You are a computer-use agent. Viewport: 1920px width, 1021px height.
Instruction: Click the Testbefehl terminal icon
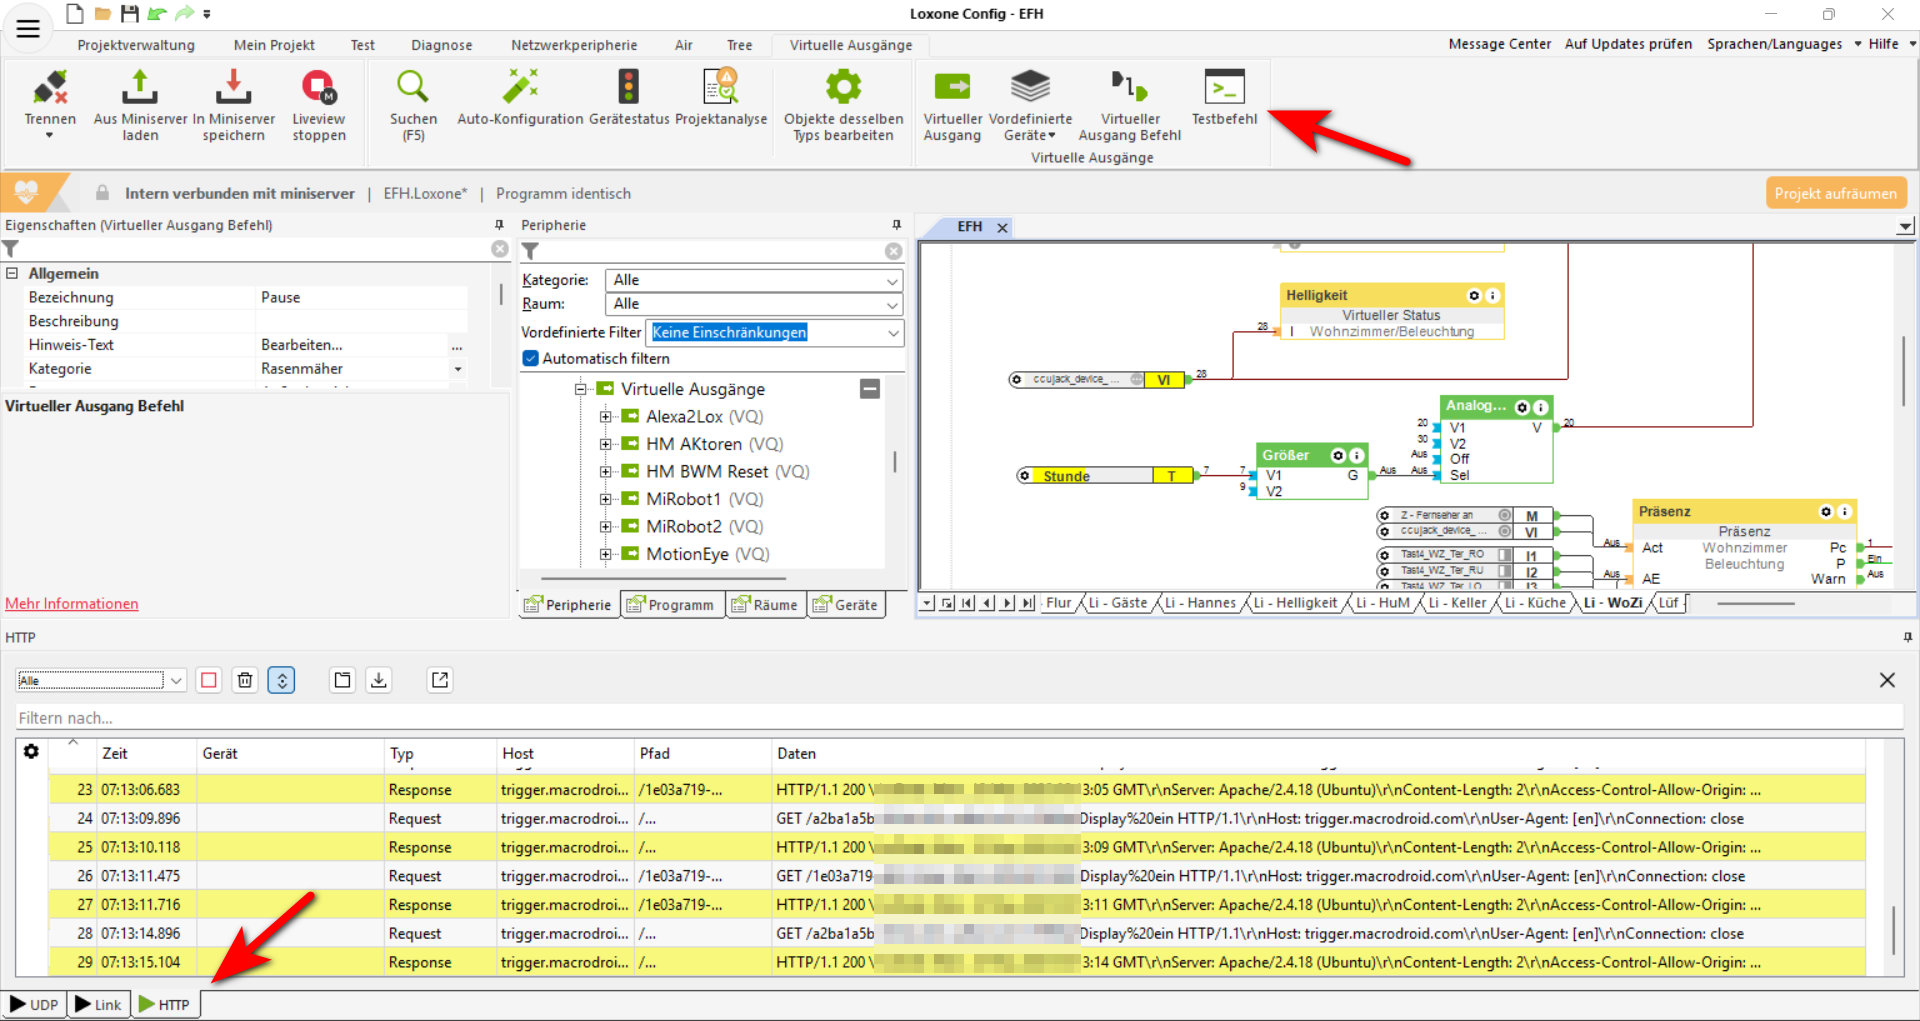click(1224, 89)
